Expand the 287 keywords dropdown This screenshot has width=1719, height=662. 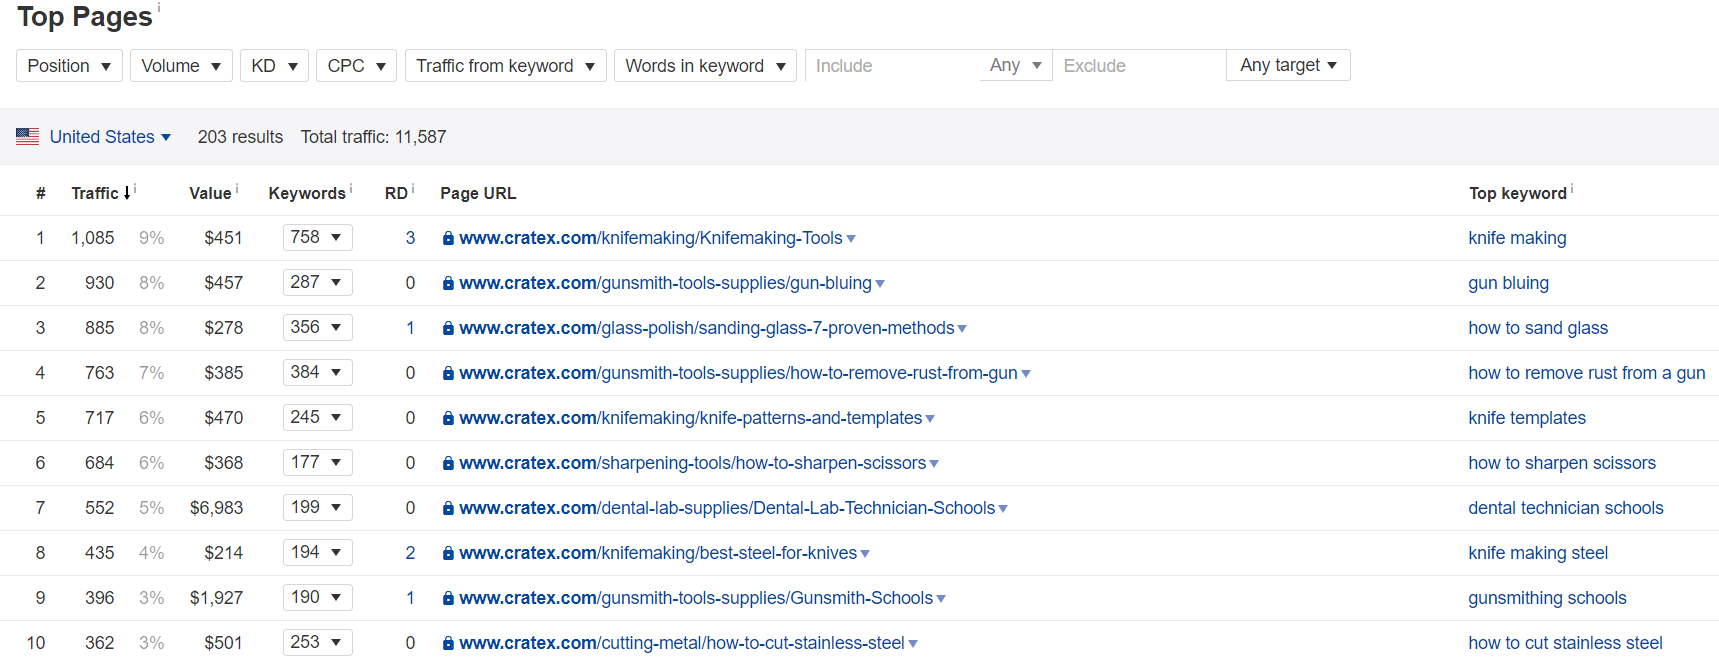click(x=317, y=283)
